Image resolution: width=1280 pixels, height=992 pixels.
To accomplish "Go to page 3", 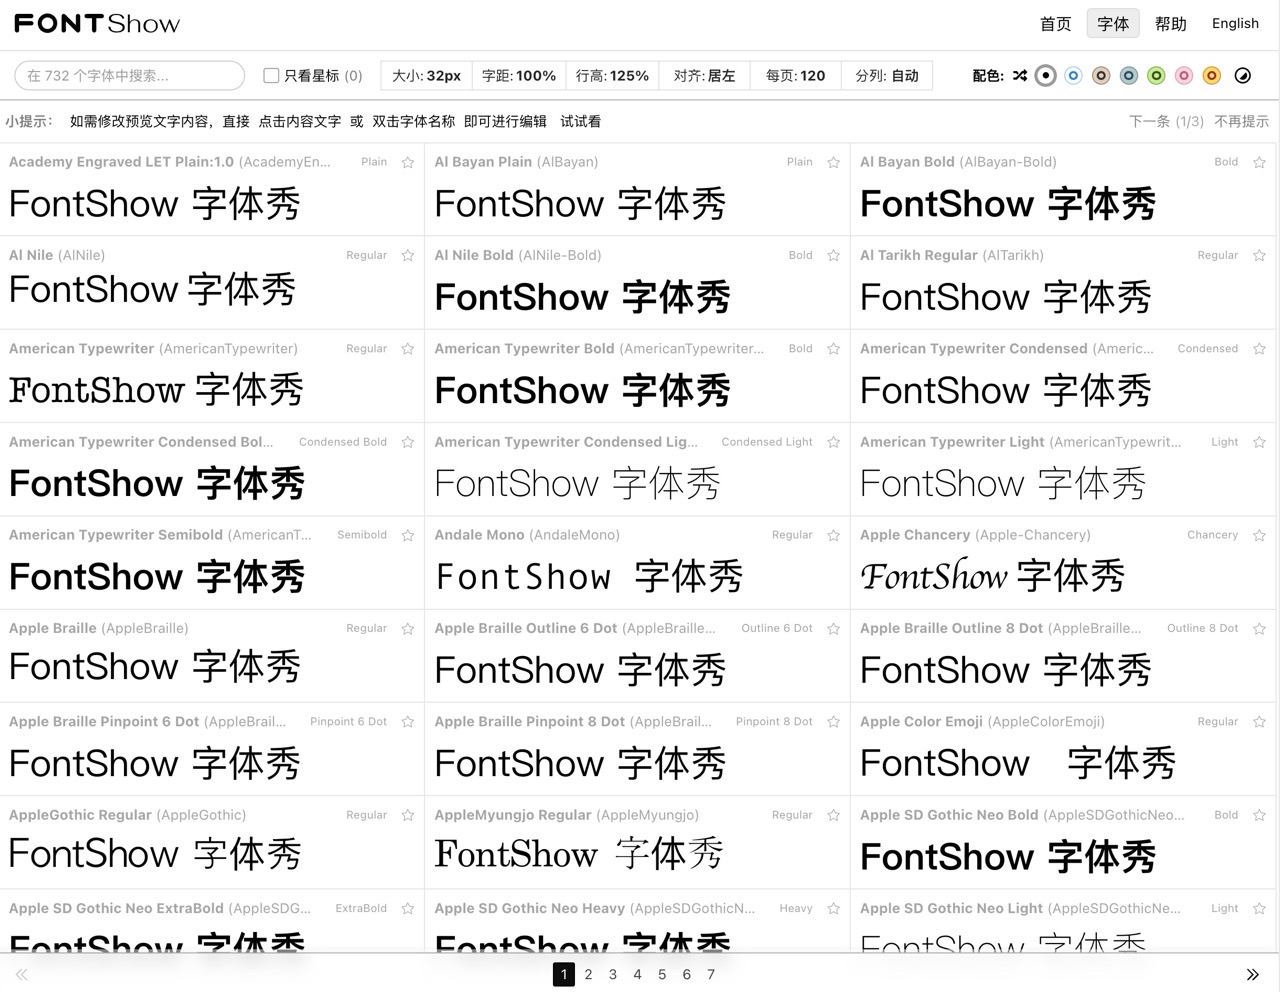I will 613,974.
